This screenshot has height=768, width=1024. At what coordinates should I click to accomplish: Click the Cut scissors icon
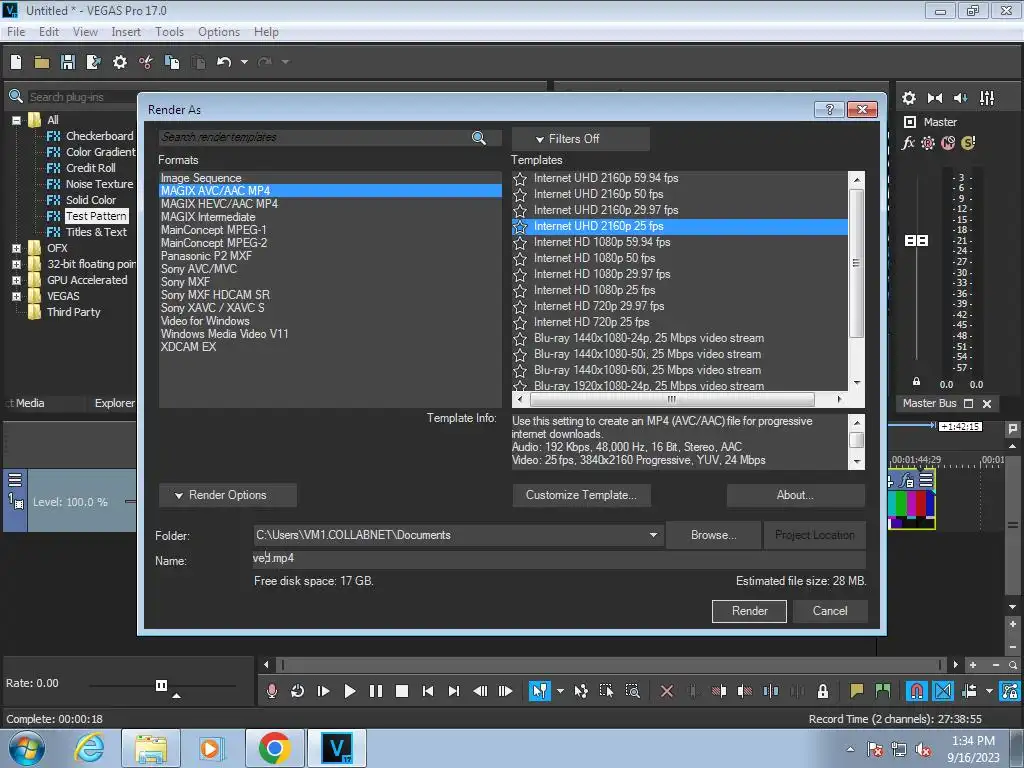click(x=146, y=62)
